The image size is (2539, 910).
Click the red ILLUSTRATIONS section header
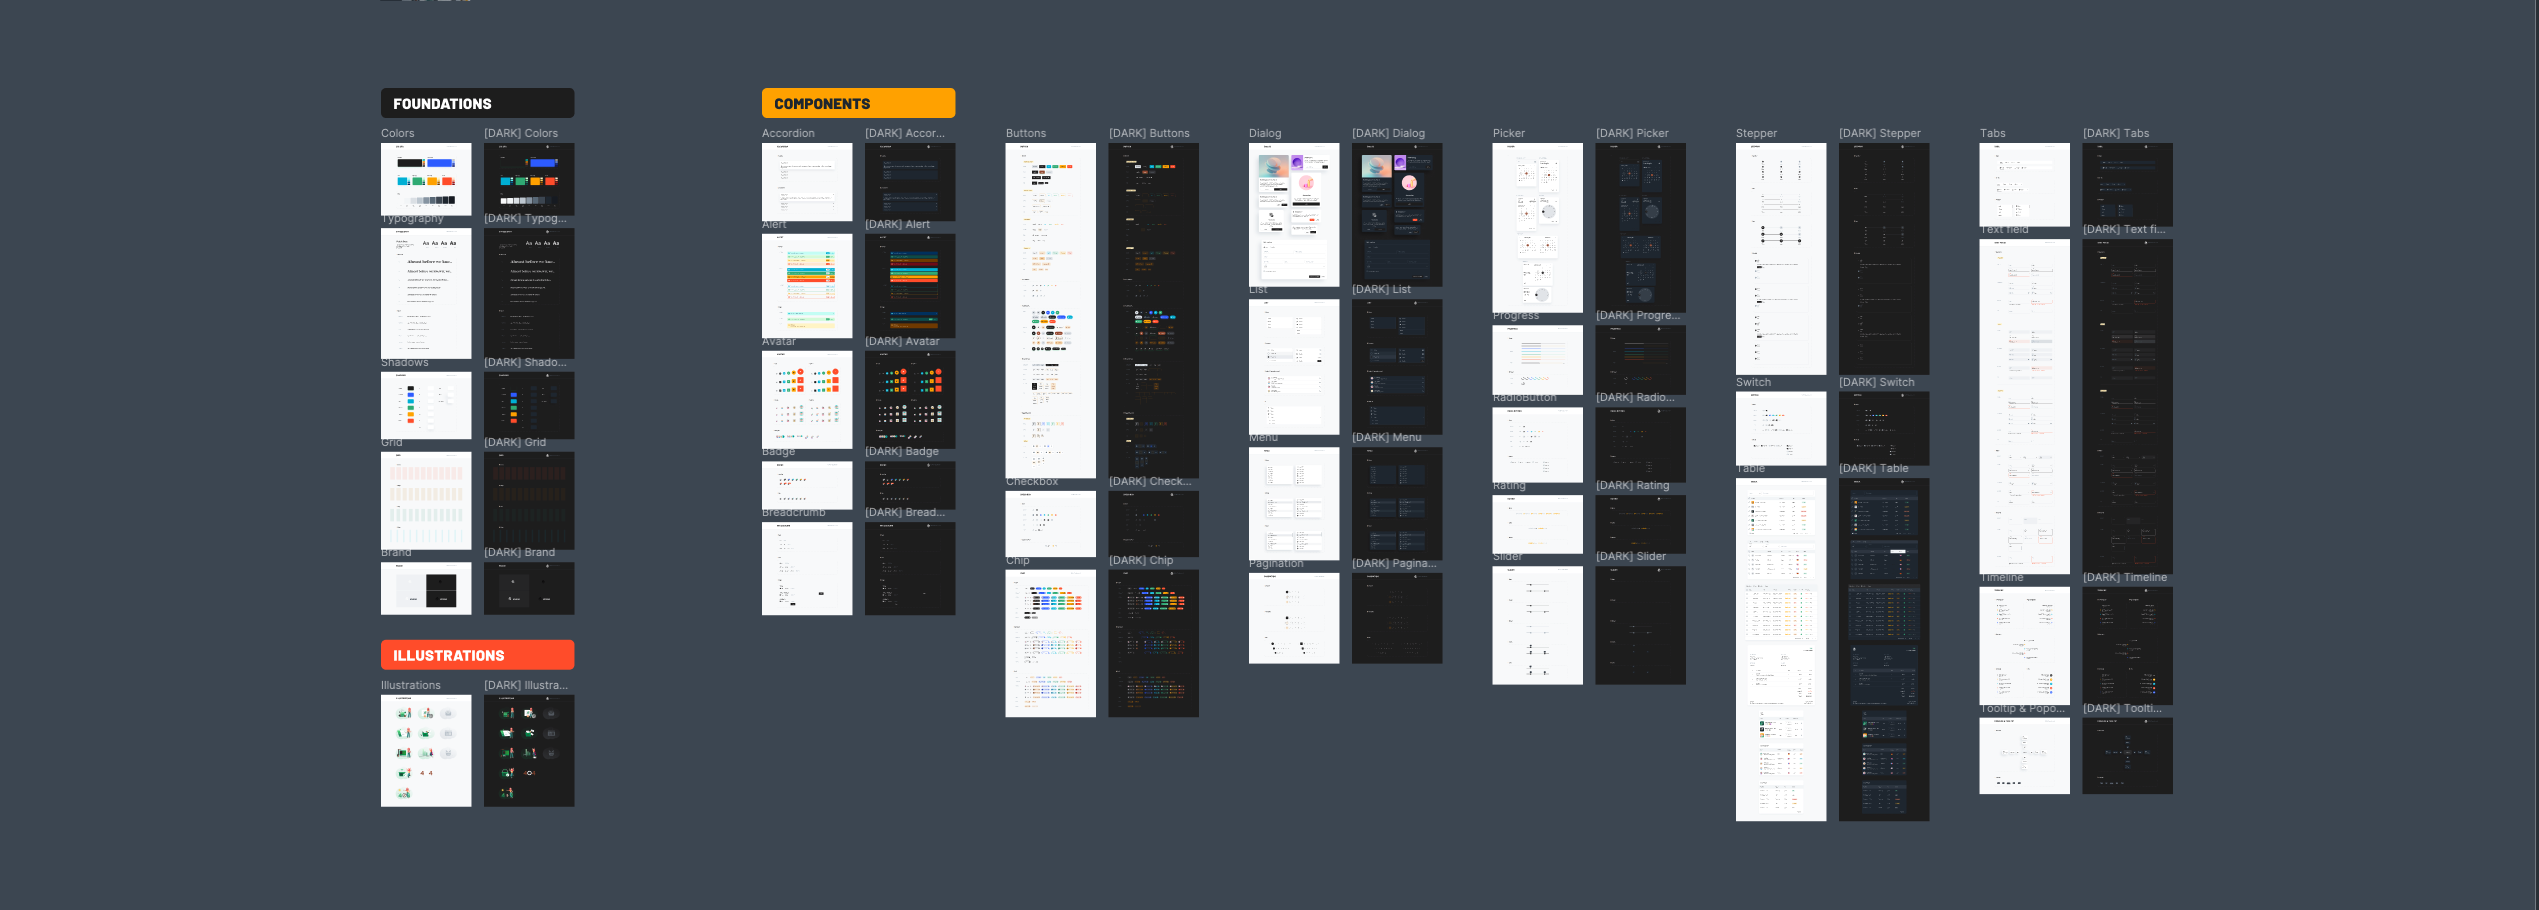point(477,655)
